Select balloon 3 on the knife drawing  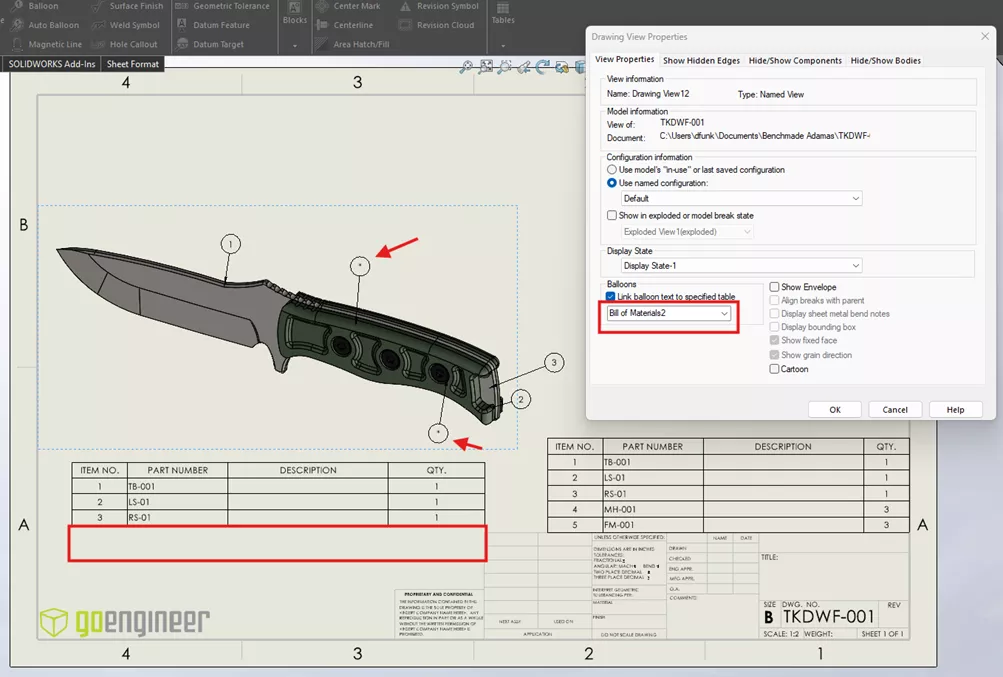click(x=553, y=362)
